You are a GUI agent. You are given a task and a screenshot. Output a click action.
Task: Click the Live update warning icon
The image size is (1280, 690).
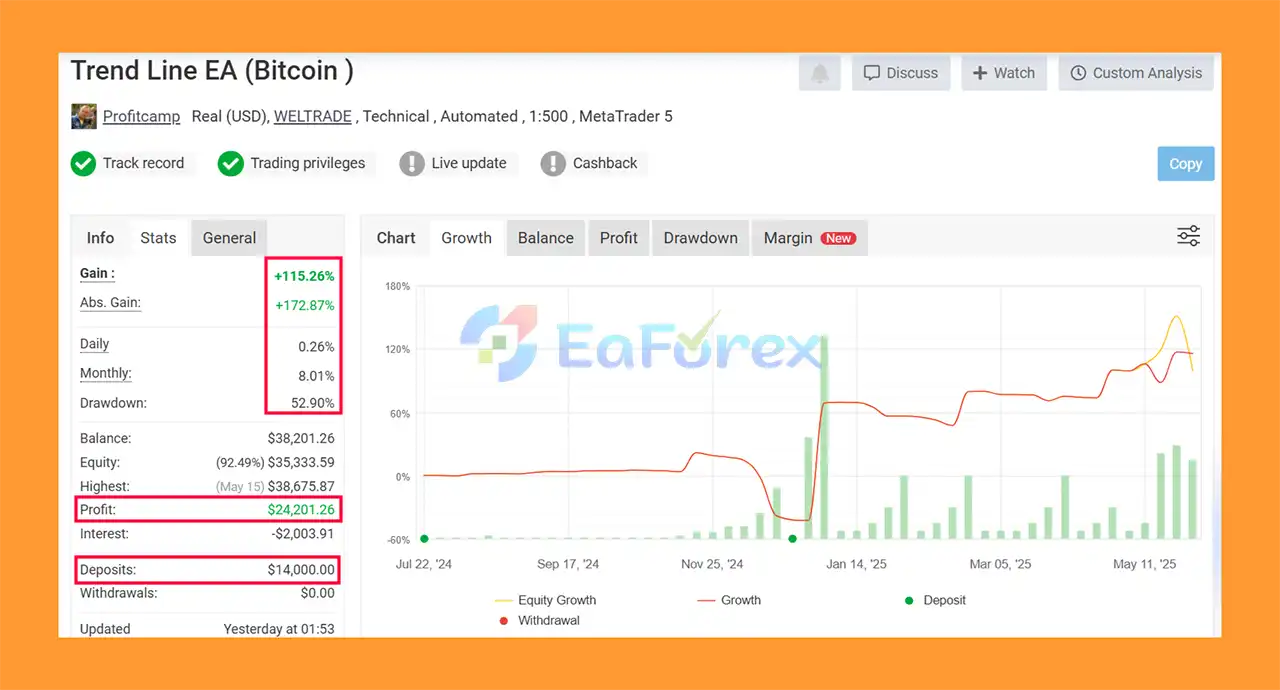pos(412,163)
